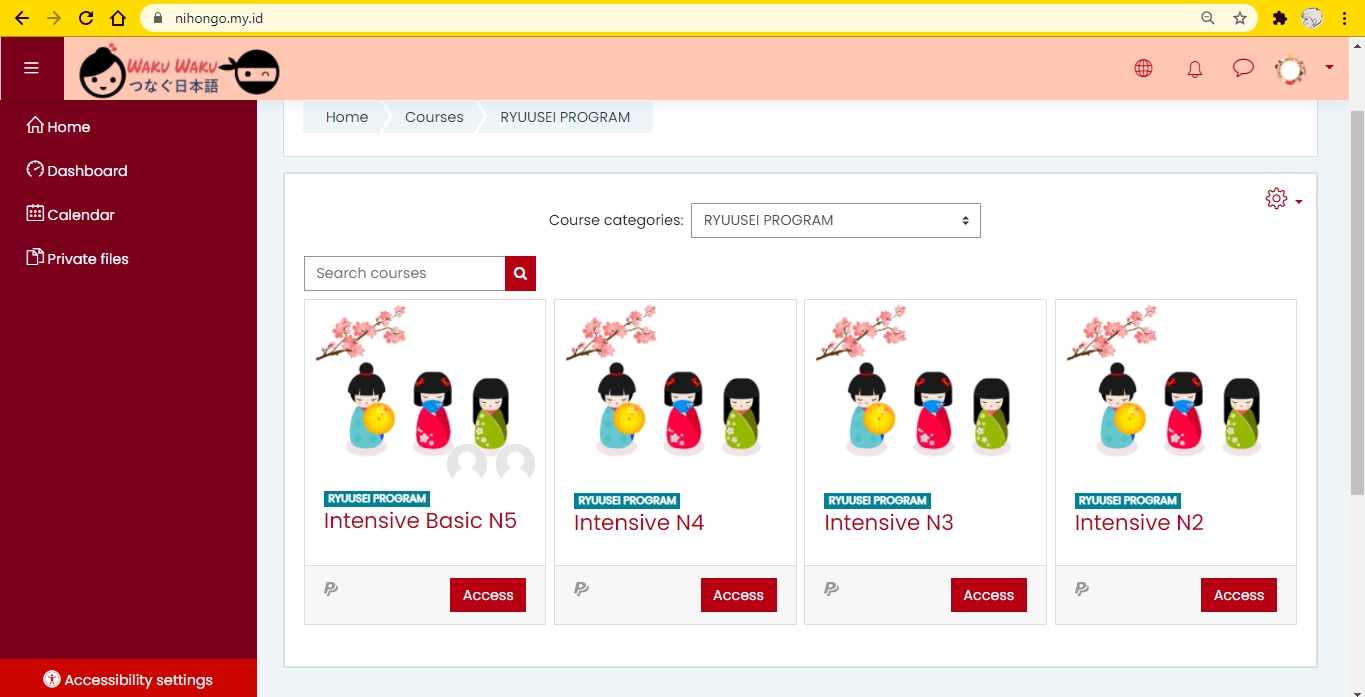
Task: Focus the Search courses field
Action: [404, 273]
